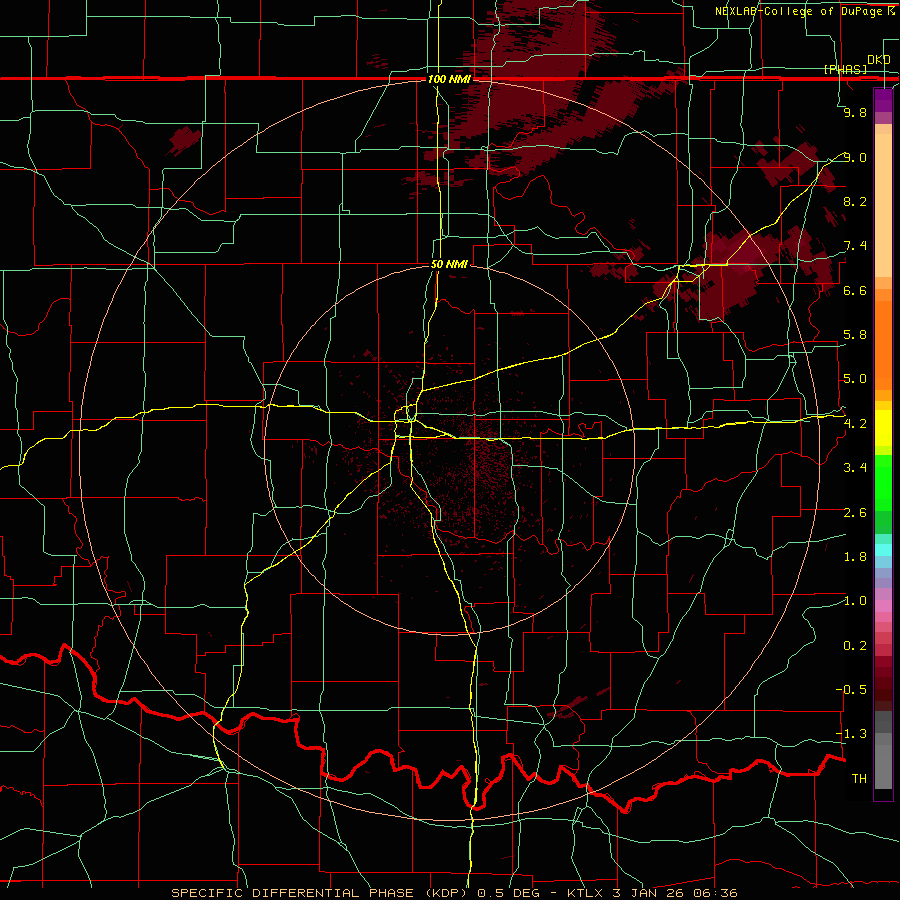Image resolution: width=900 pixels, height=900 pixels.
Task: Click the 1.8 scale value
Action: (x=855, y=557)
